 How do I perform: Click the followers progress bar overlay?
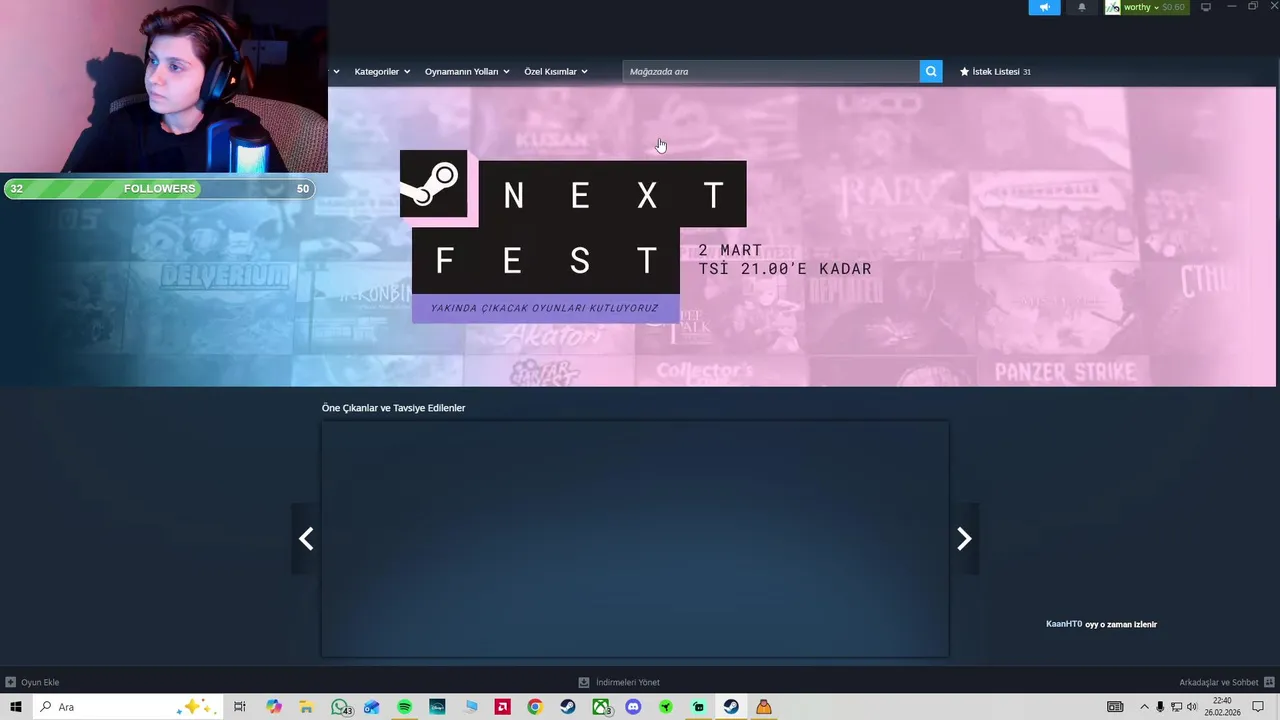(x=159, y=189)
